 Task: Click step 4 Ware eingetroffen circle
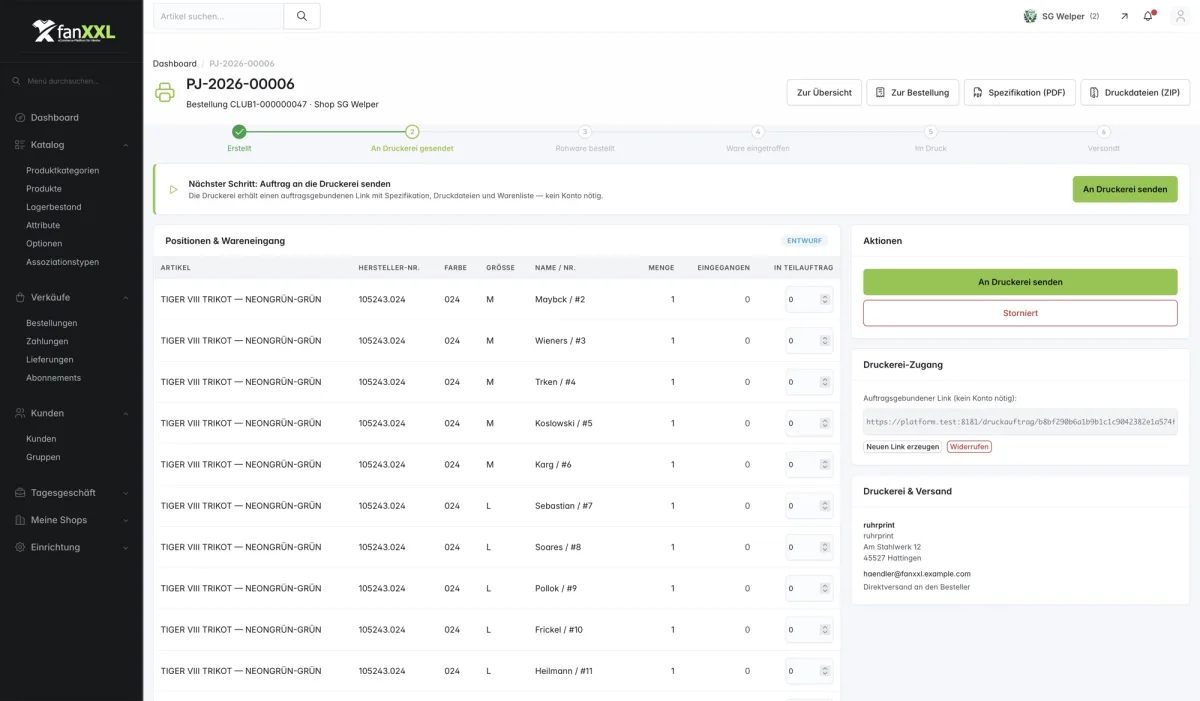(758, 131)
